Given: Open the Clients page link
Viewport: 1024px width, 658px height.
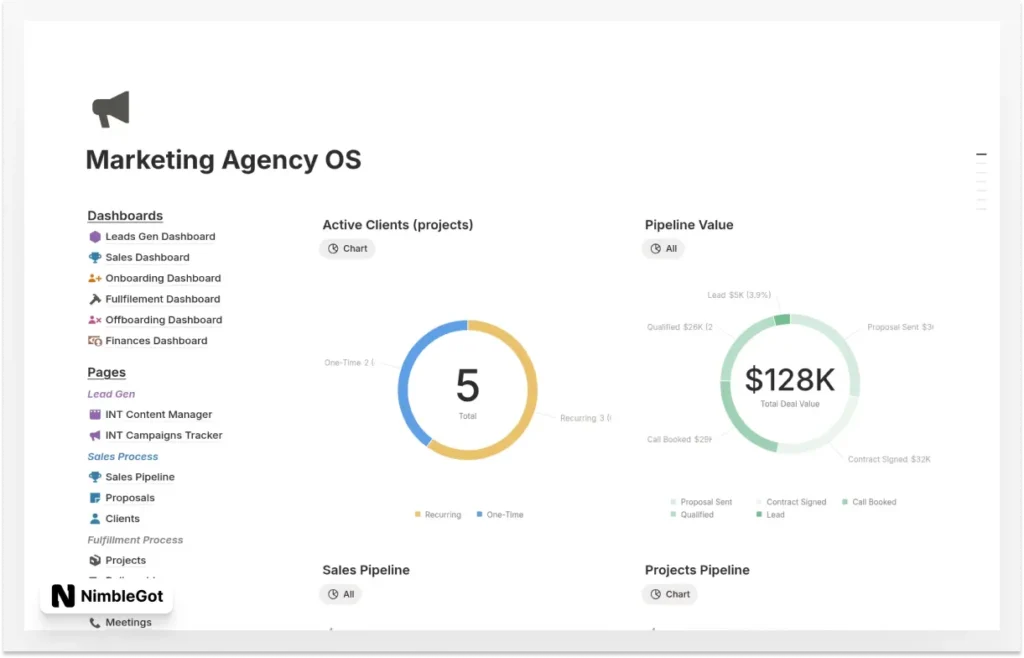Looking at the screenshot, I should 122,519.
